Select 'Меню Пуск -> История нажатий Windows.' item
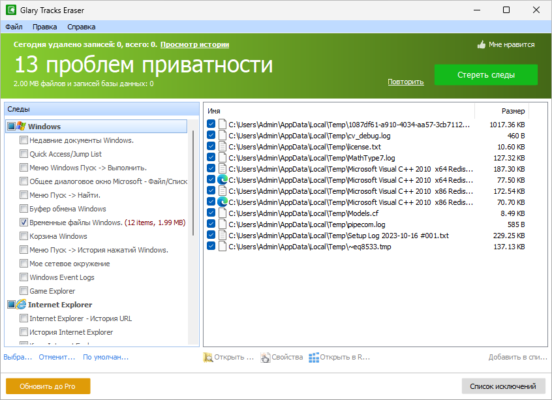552x400 pixels. point(99,250)
